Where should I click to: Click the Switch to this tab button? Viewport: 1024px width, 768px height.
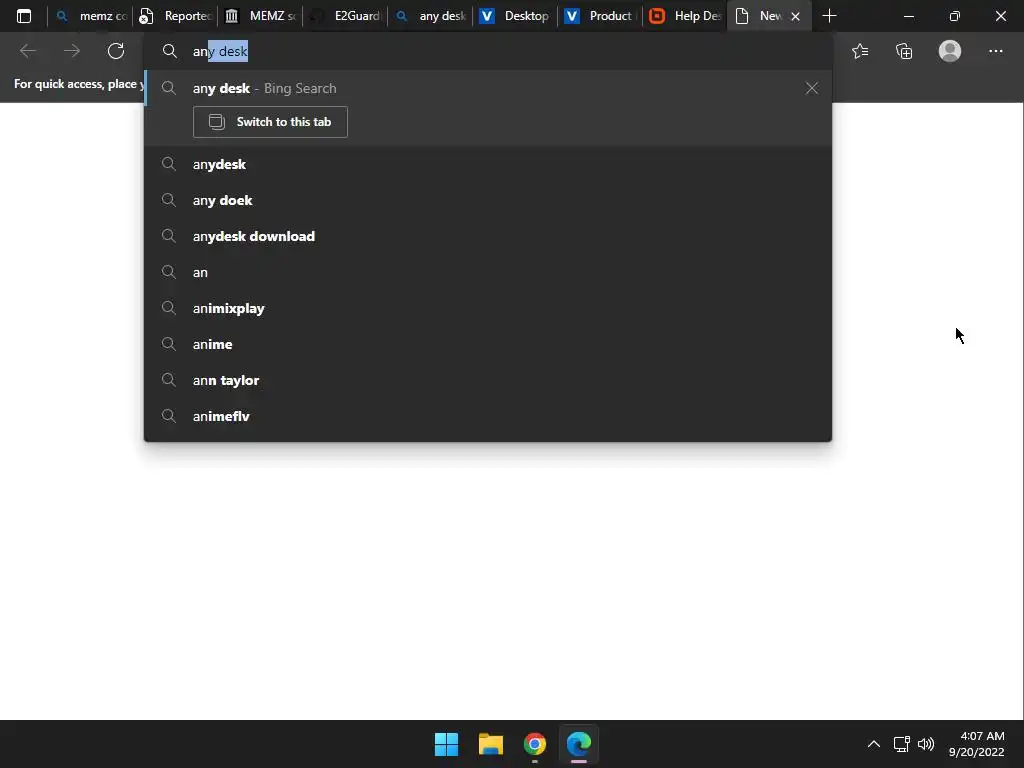pos(270,122)
